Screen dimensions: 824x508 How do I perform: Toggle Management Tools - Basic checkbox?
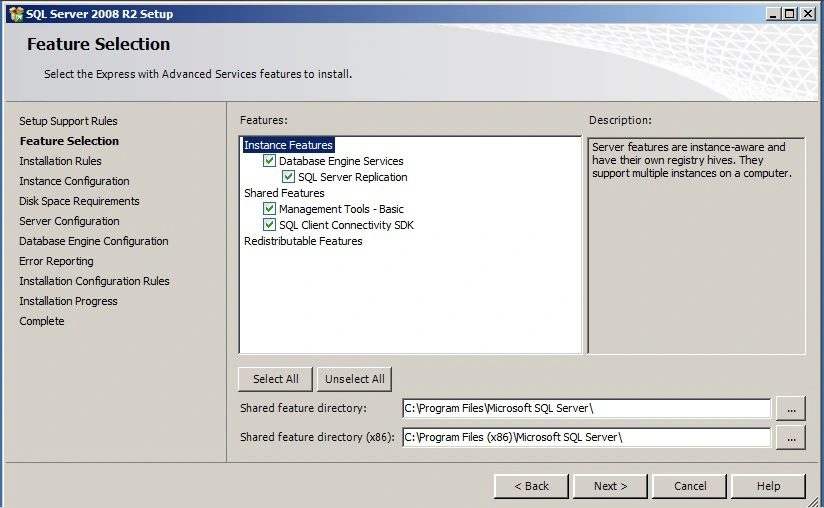269,209
